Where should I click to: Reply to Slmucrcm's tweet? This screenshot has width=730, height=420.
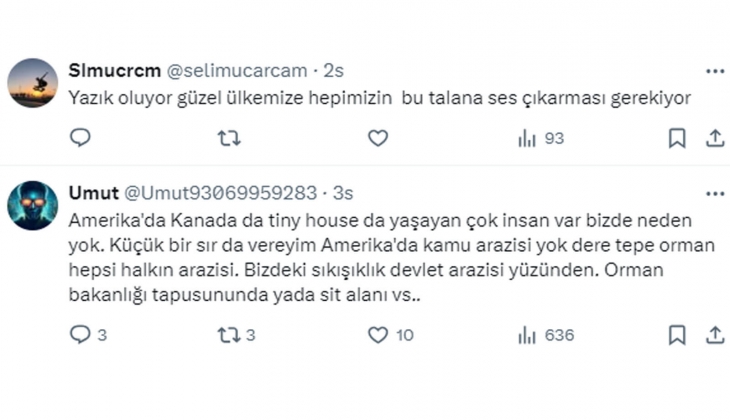point(80,139)
